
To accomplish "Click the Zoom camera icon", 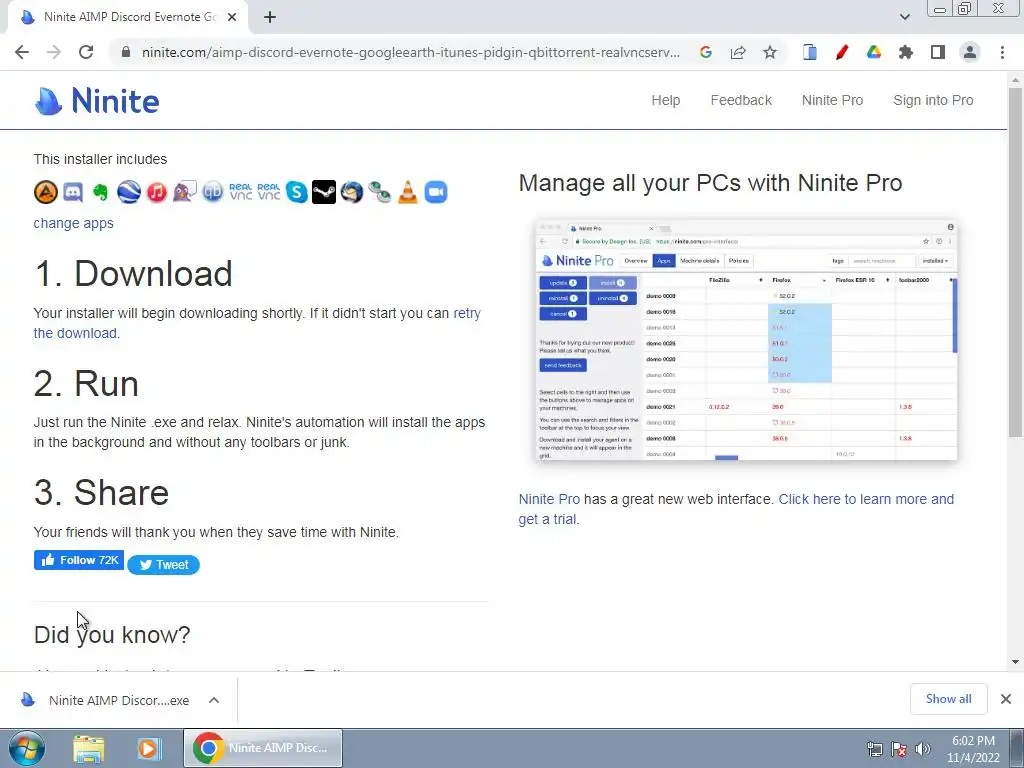I will [x=436, y=192].
